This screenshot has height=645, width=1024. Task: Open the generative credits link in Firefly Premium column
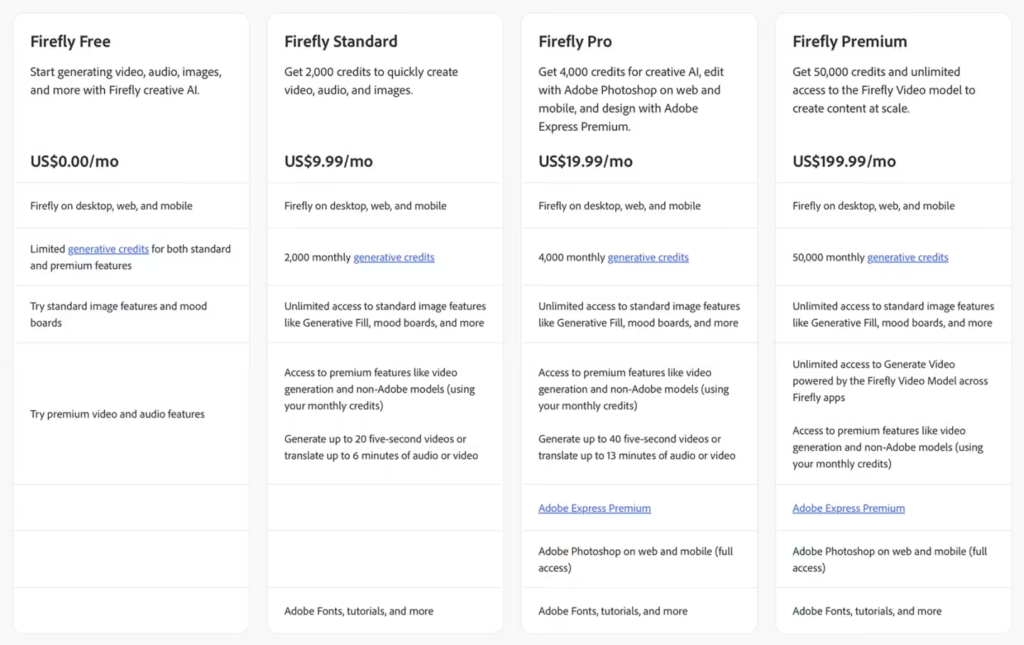(907, 256)
